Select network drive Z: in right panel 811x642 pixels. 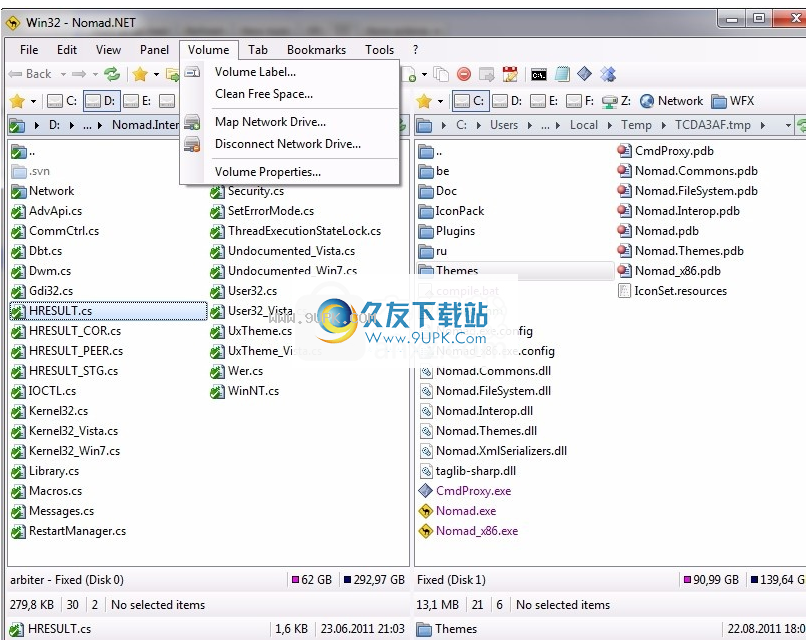click(617, 101)
